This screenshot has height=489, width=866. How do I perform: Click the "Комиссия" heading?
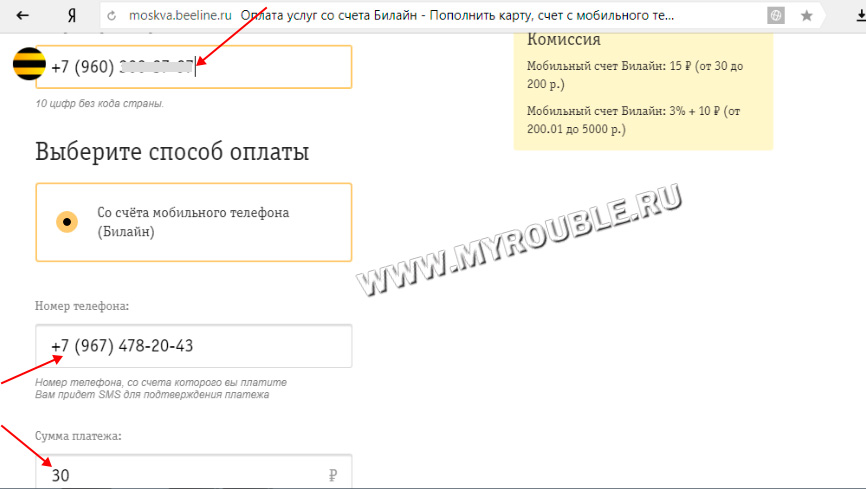point(563,39)
